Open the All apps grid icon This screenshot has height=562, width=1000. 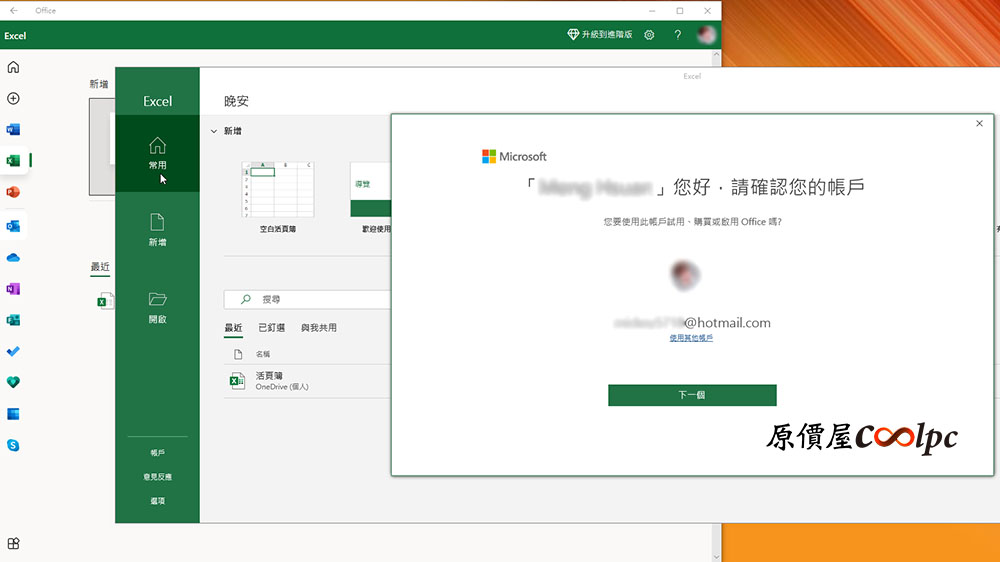[13, 544]
